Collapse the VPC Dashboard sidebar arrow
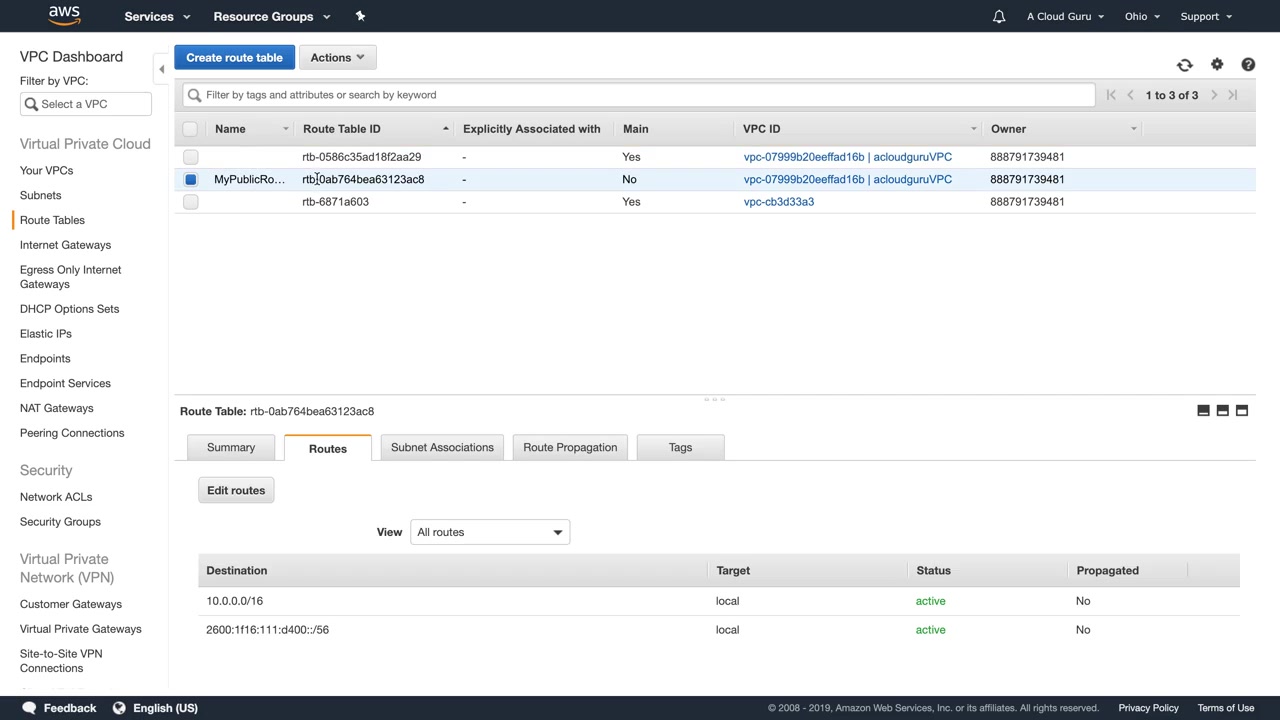The height and width of the screenshot is (720, 1280). coord(161,69)
